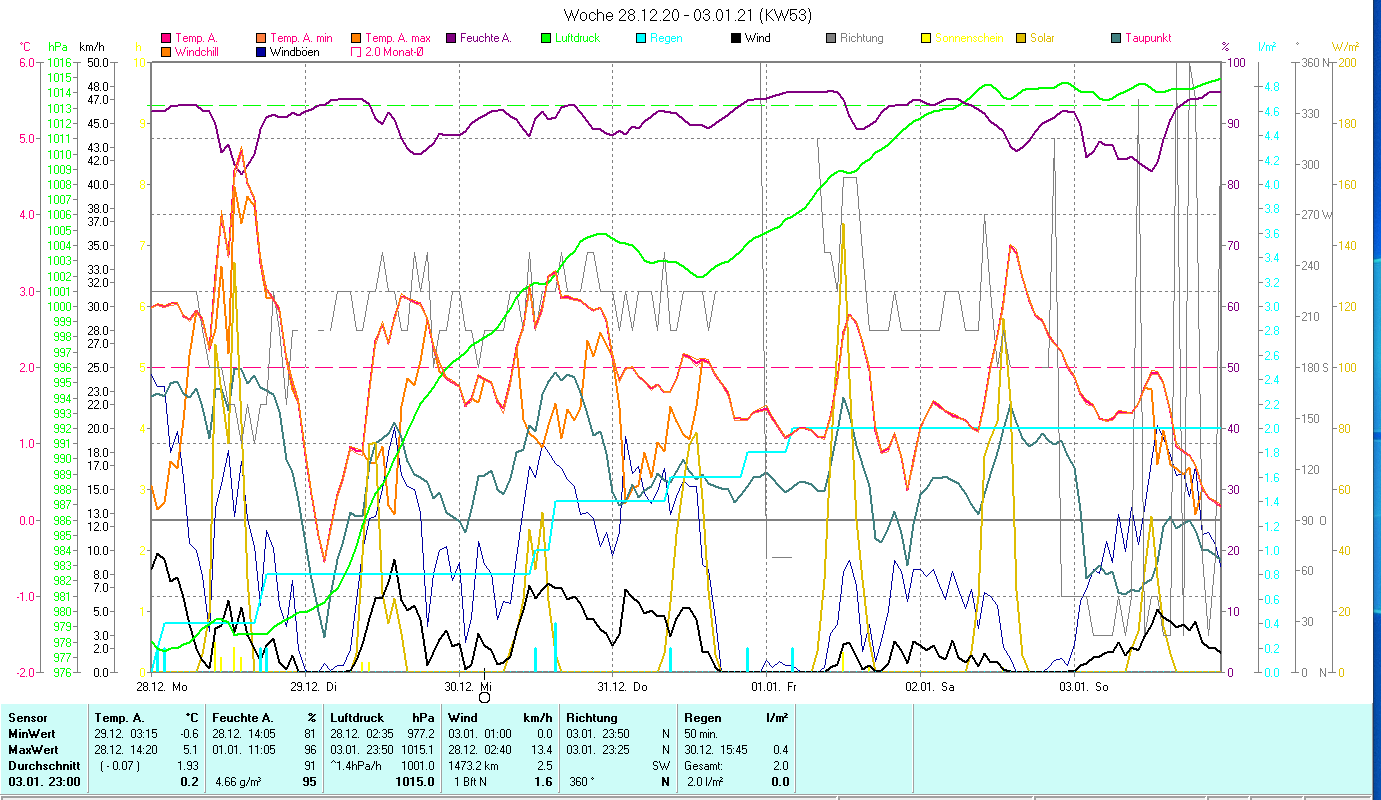Click the maximum temperature time '28.12. 14:20'
This screenshot has height=800, width=1381.
pos(127,750)
